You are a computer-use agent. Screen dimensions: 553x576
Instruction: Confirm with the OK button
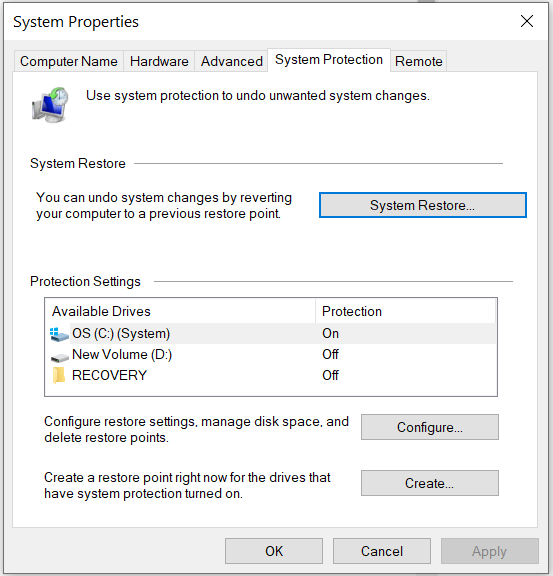274,551
